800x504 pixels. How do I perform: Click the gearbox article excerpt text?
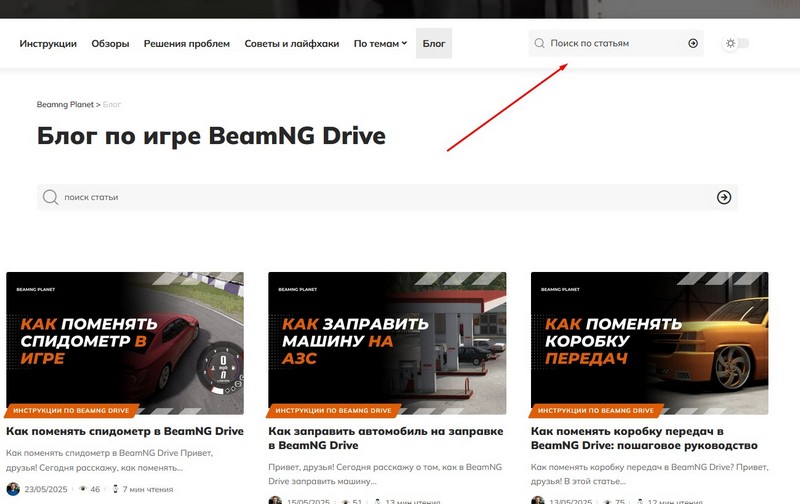pos(649,474)
